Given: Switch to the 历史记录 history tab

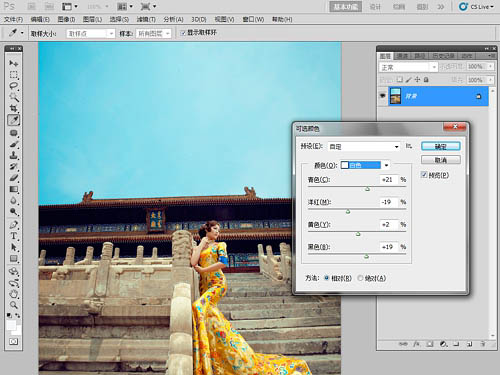Looking at the screenshot, I should pos(443,56).
